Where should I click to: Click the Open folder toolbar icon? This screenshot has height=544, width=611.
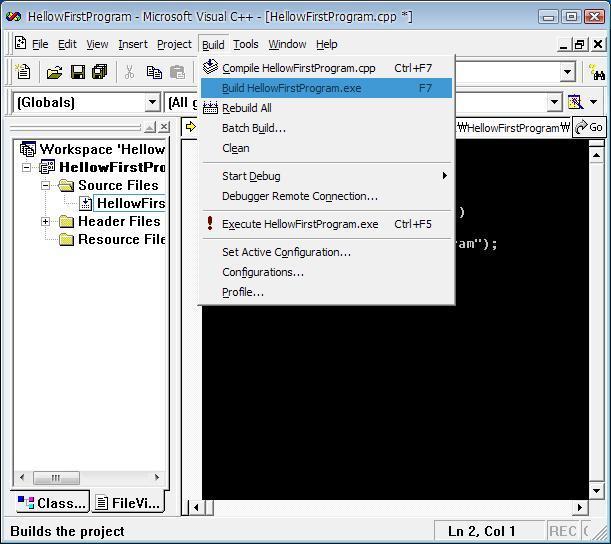pos(54,72)
